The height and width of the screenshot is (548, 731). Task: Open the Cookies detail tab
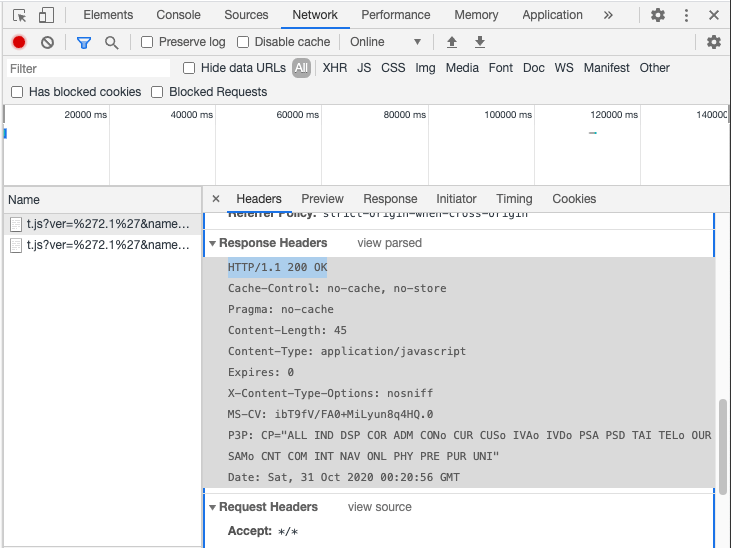(574, 199)
